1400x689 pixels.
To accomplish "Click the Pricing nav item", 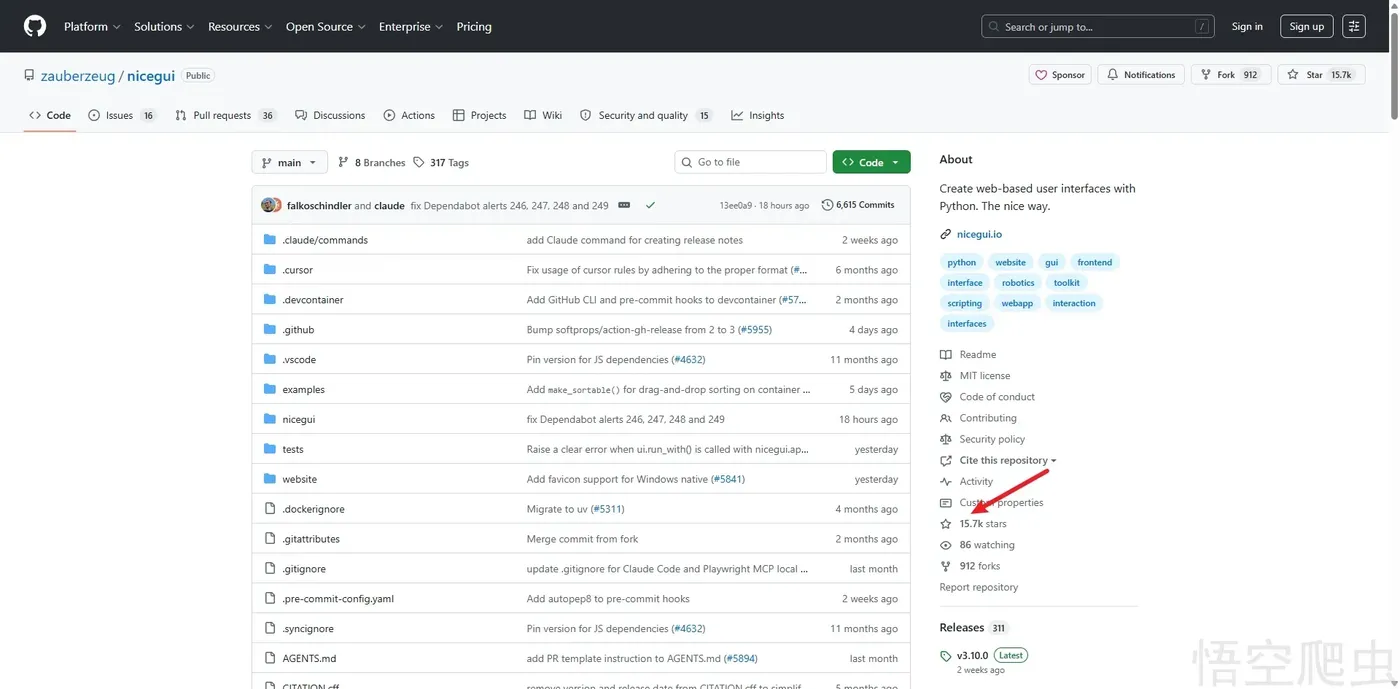I will [x=474, y=27].
